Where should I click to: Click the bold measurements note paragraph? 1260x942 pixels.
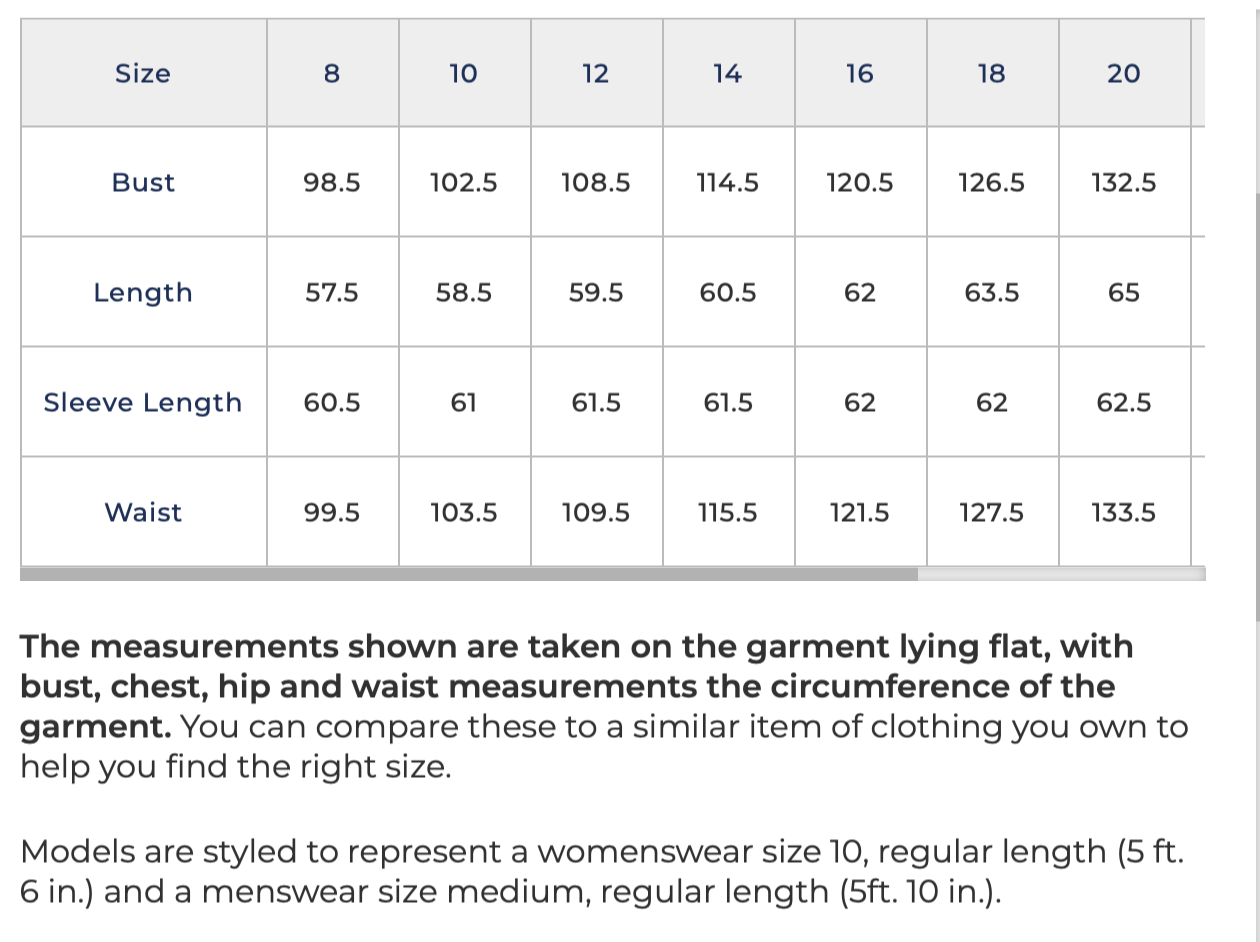604,706
